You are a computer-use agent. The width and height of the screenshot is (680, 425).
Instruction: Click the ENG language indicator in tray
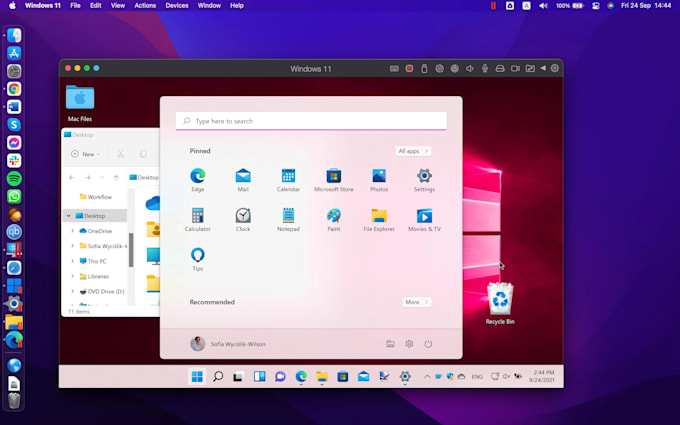click(x=477, y=377)
